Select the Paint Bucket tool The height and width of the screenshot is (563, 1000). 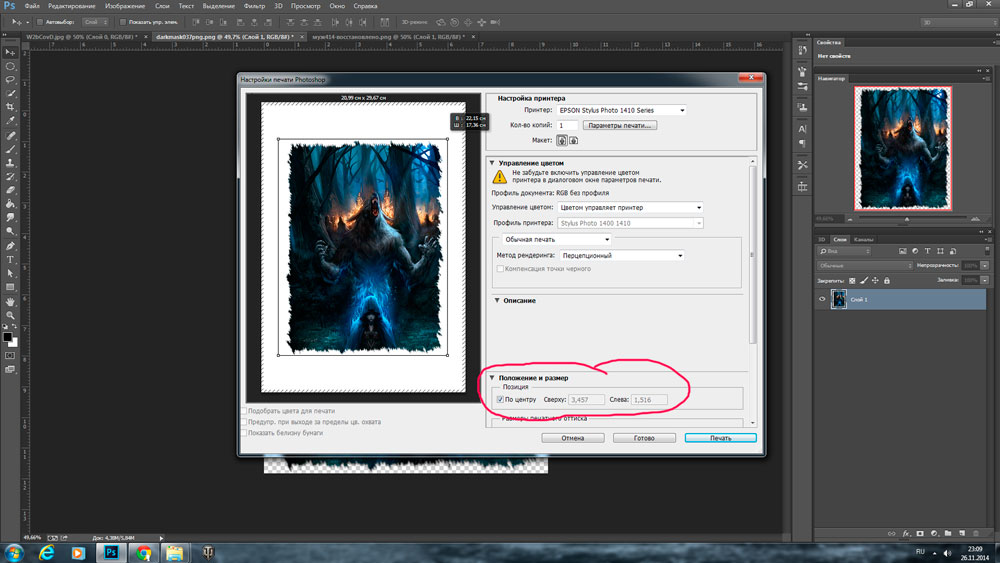(x=10, y=204)
